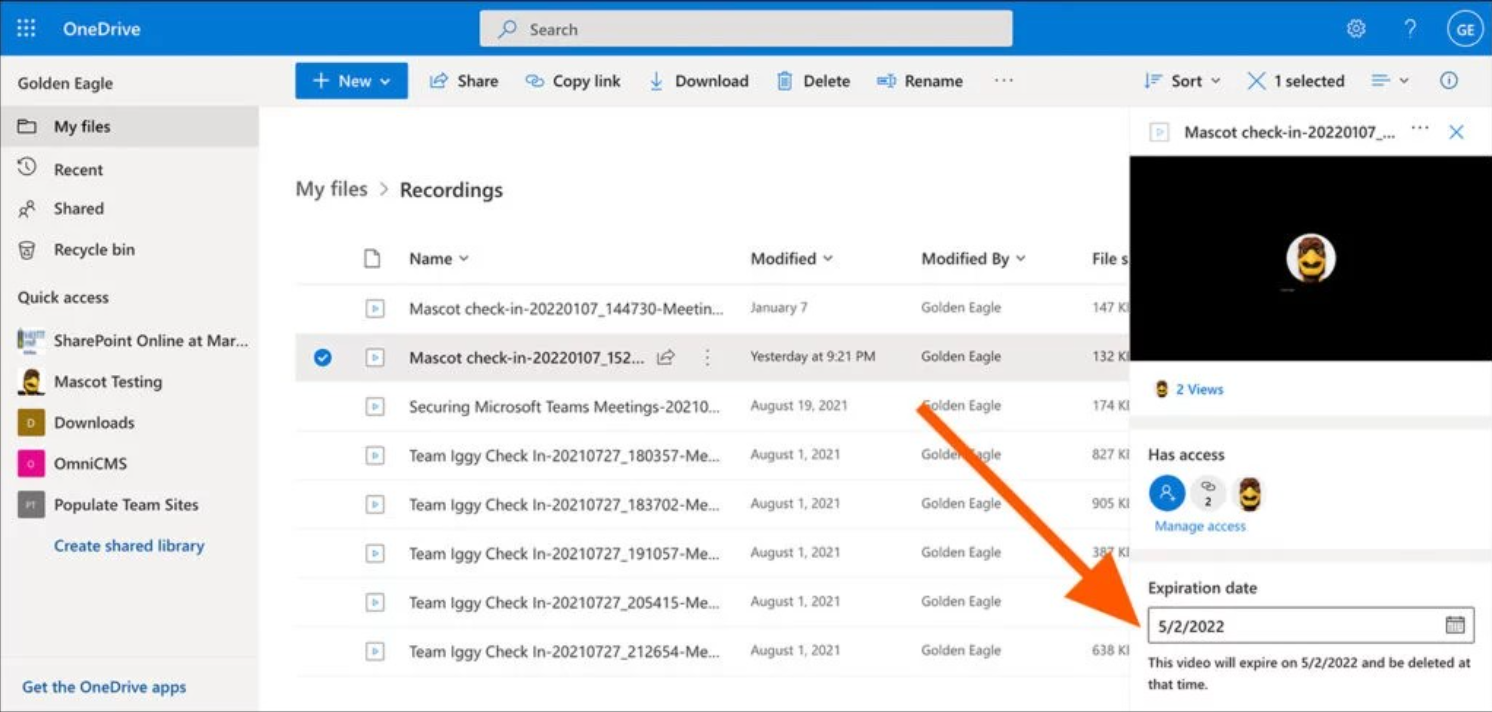Click the file type column header icon
1492x712 pixels.
[x=372, y=259]
